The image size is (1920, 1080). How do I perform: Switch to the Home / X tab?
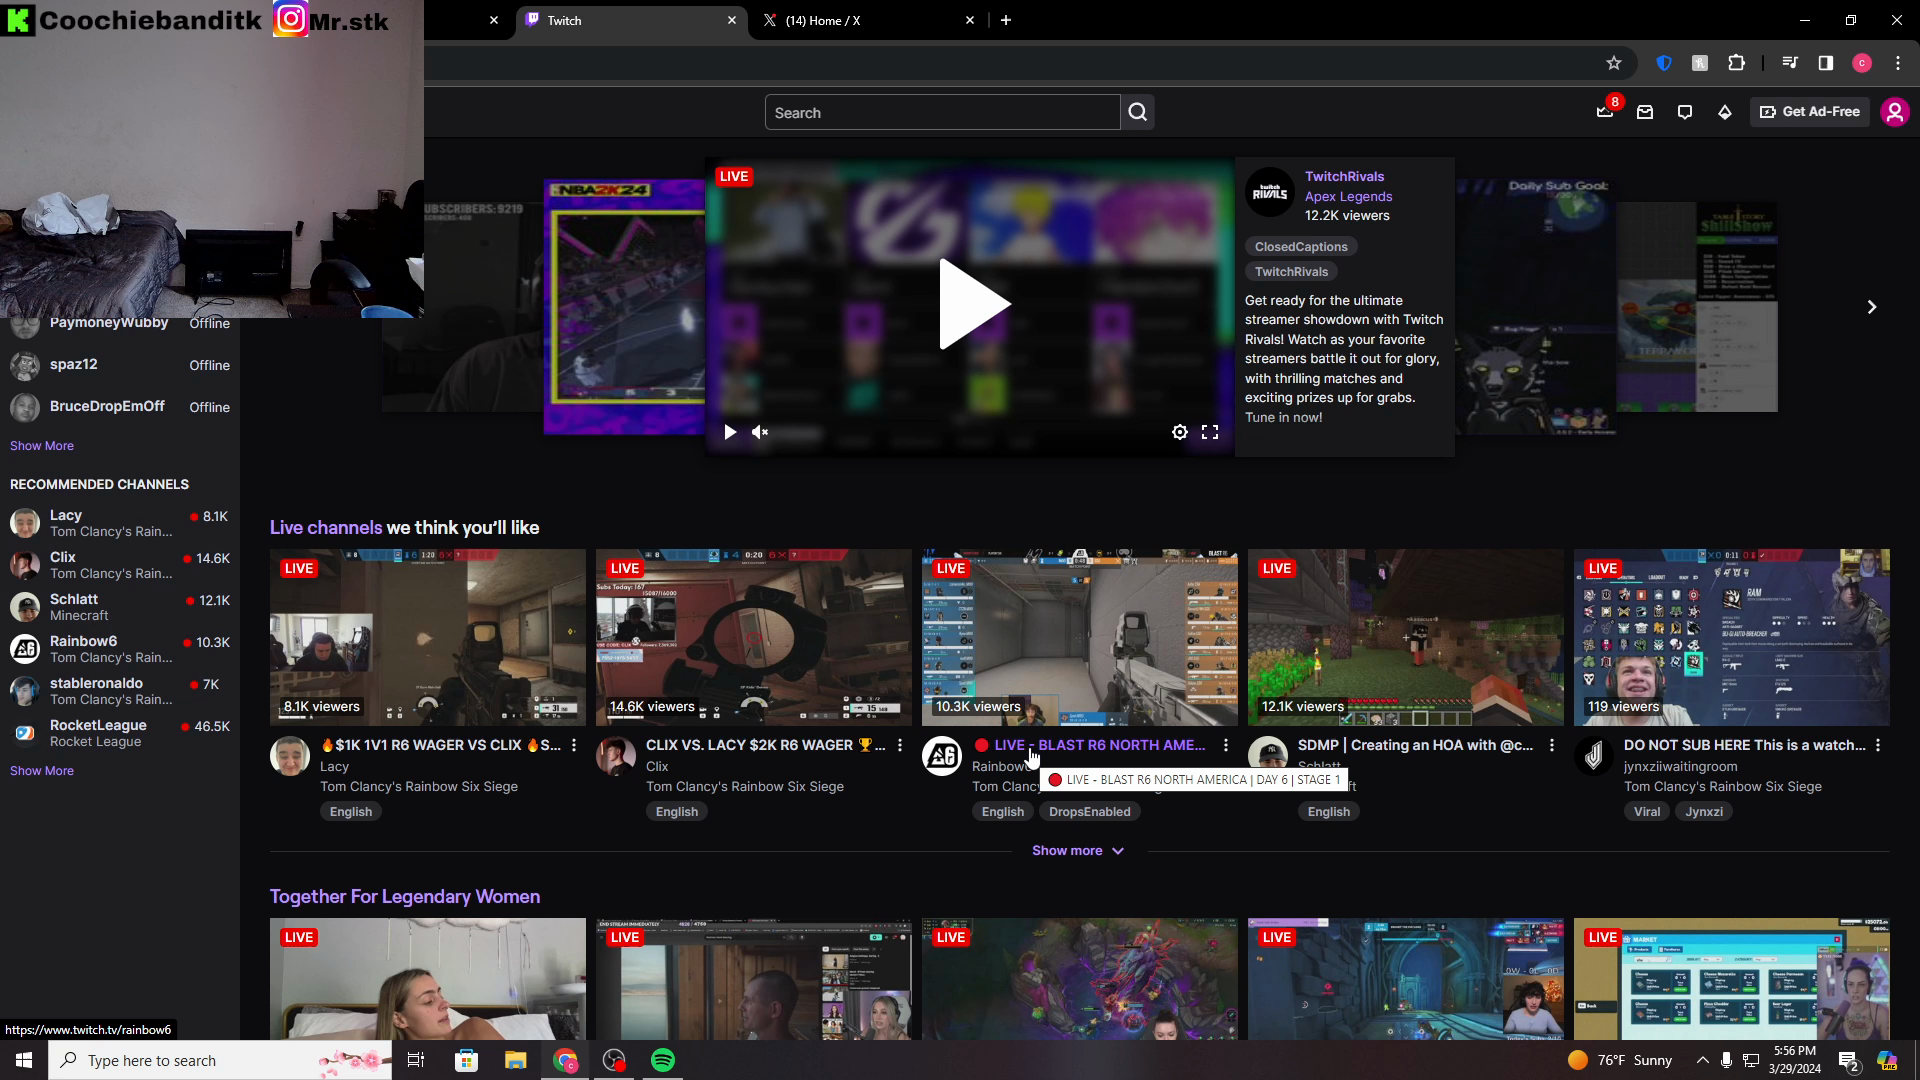tap(868, 20)
